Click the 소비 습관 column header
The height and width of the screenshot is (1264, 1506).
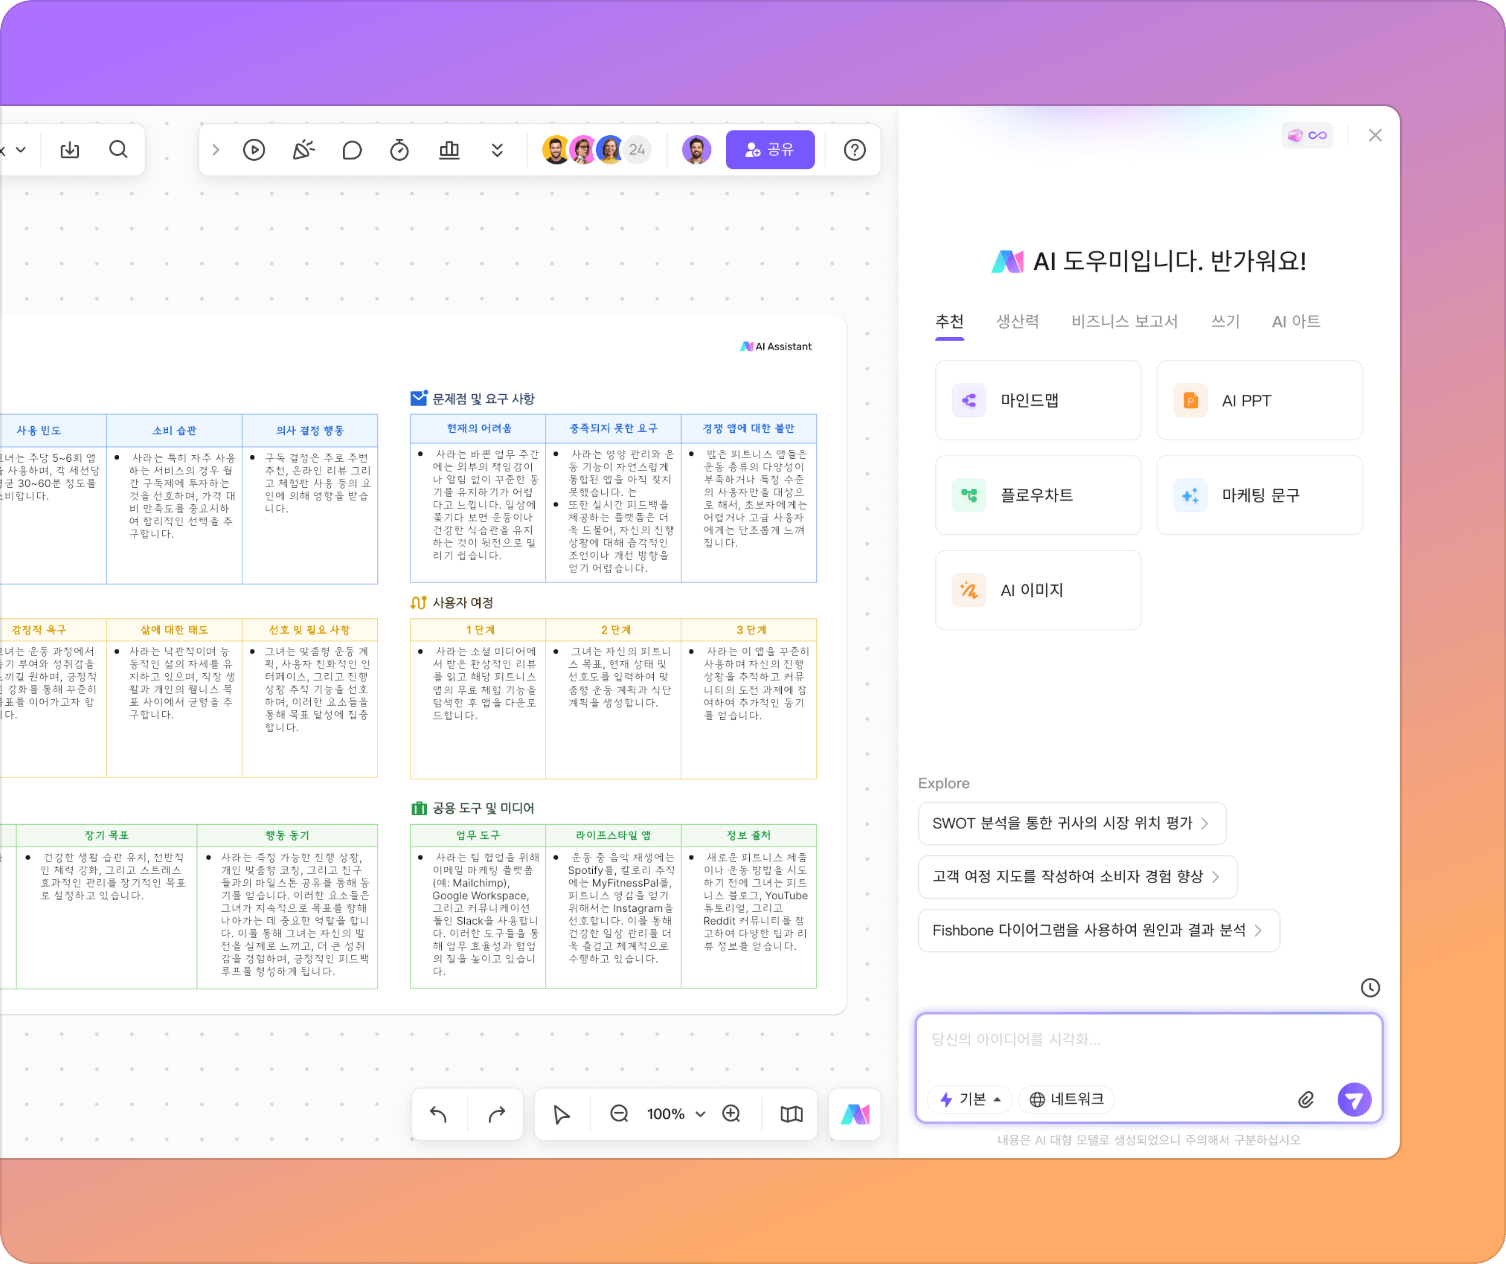pyautogui.click(x=174, y=431)
